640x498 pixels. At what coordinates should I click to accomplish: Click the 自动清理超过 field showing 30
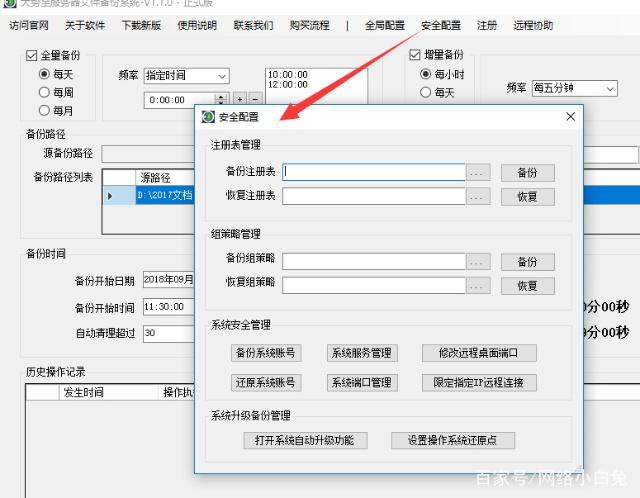coord(168,333)
